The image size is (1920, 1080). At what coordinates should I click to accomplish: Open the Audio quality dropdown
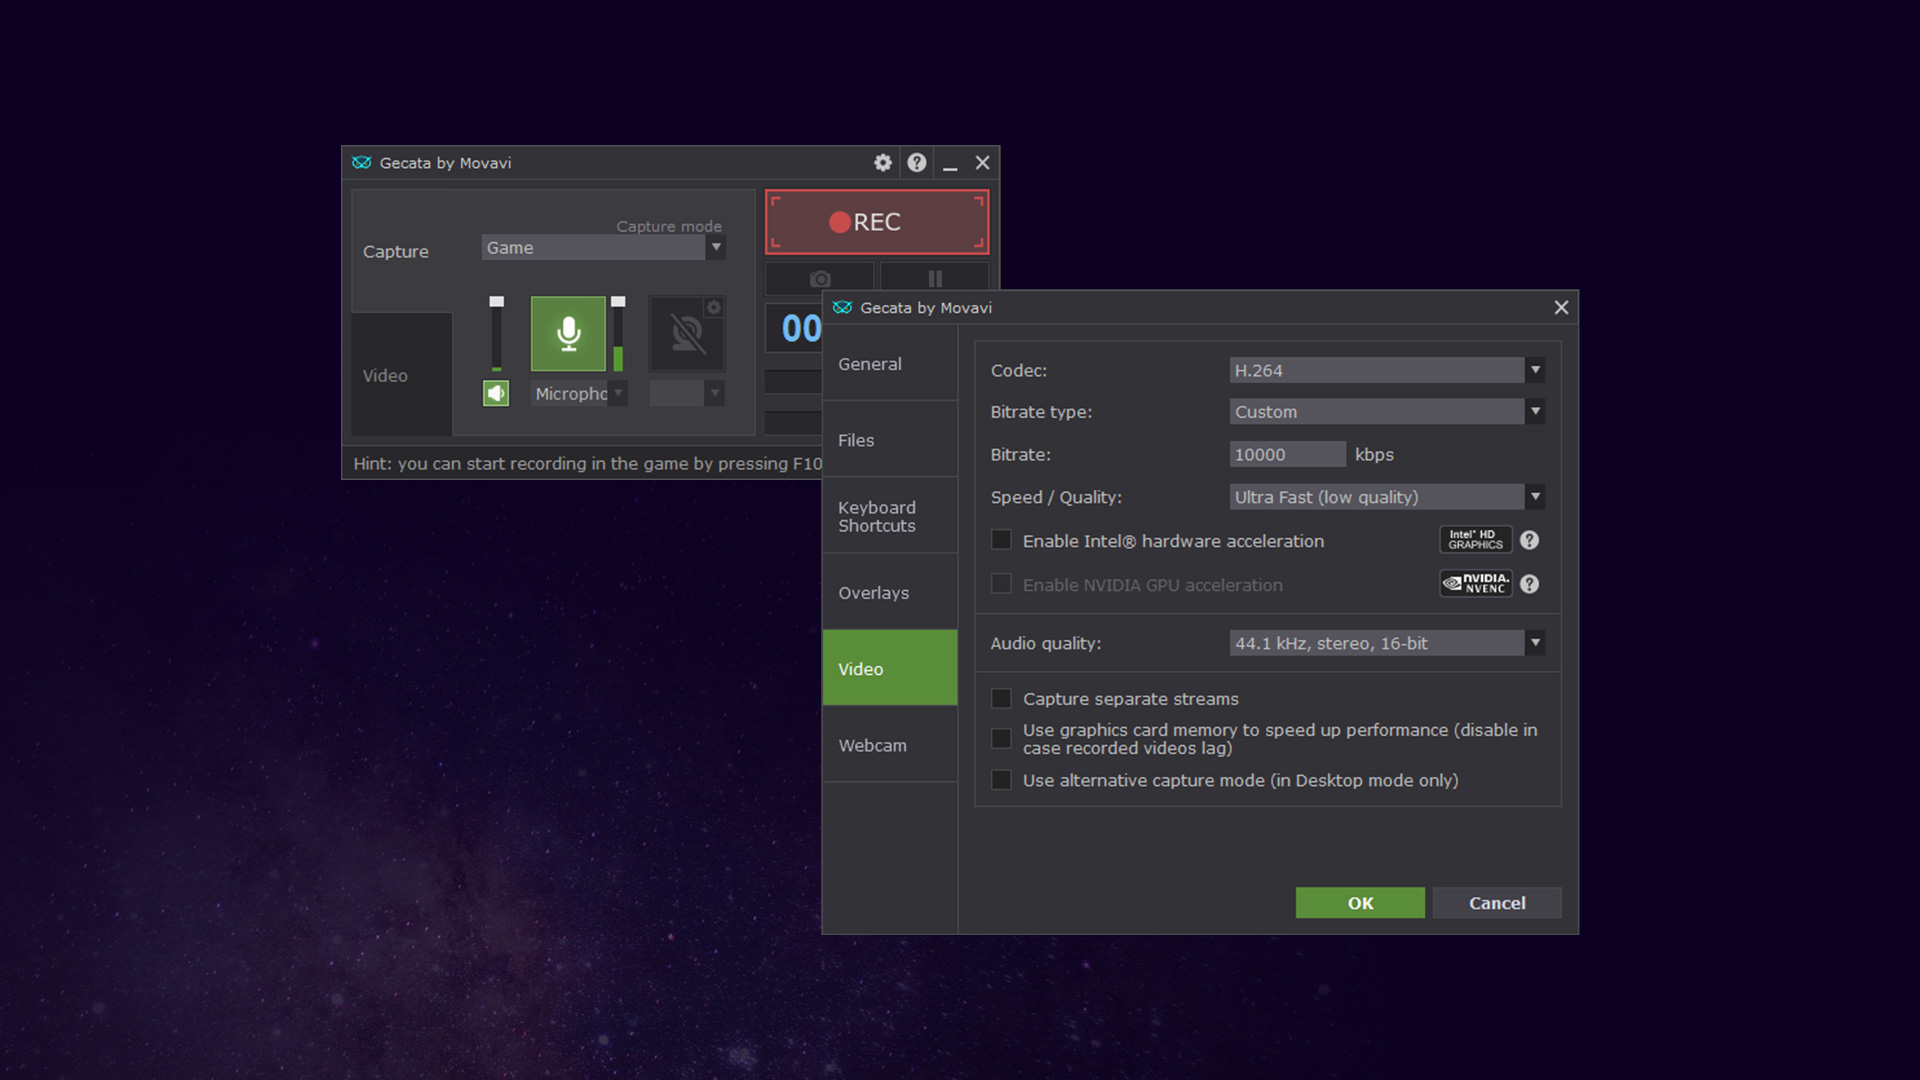pyautogui.click(x=1387, y=643)
